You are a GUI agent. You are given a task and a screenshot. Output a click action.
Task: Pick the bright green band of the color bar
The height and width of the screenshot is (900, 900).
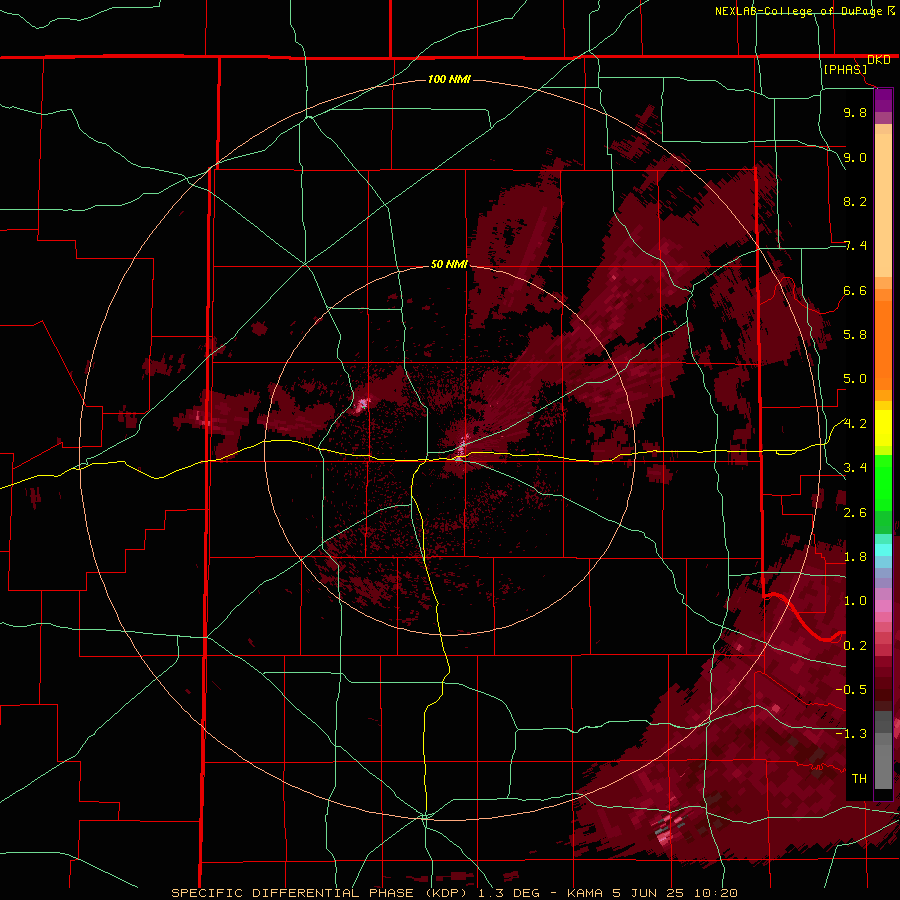click(x=883, y=482)
